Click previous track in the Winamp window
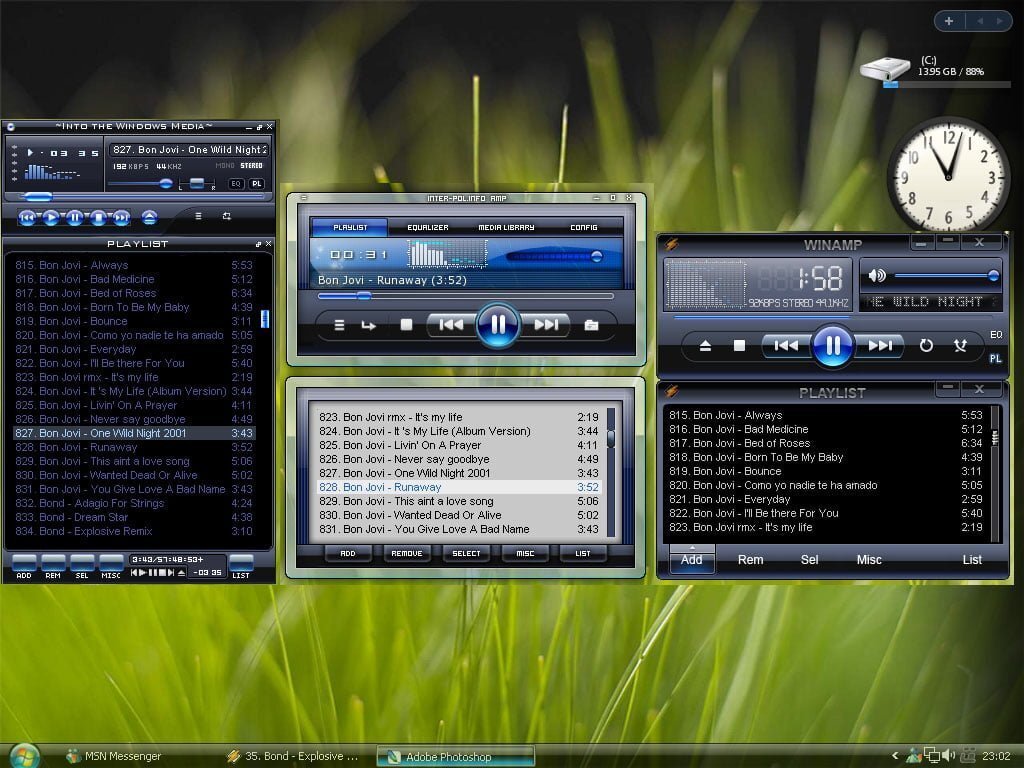The image size is (1024, 768). [x=786, y=345]
